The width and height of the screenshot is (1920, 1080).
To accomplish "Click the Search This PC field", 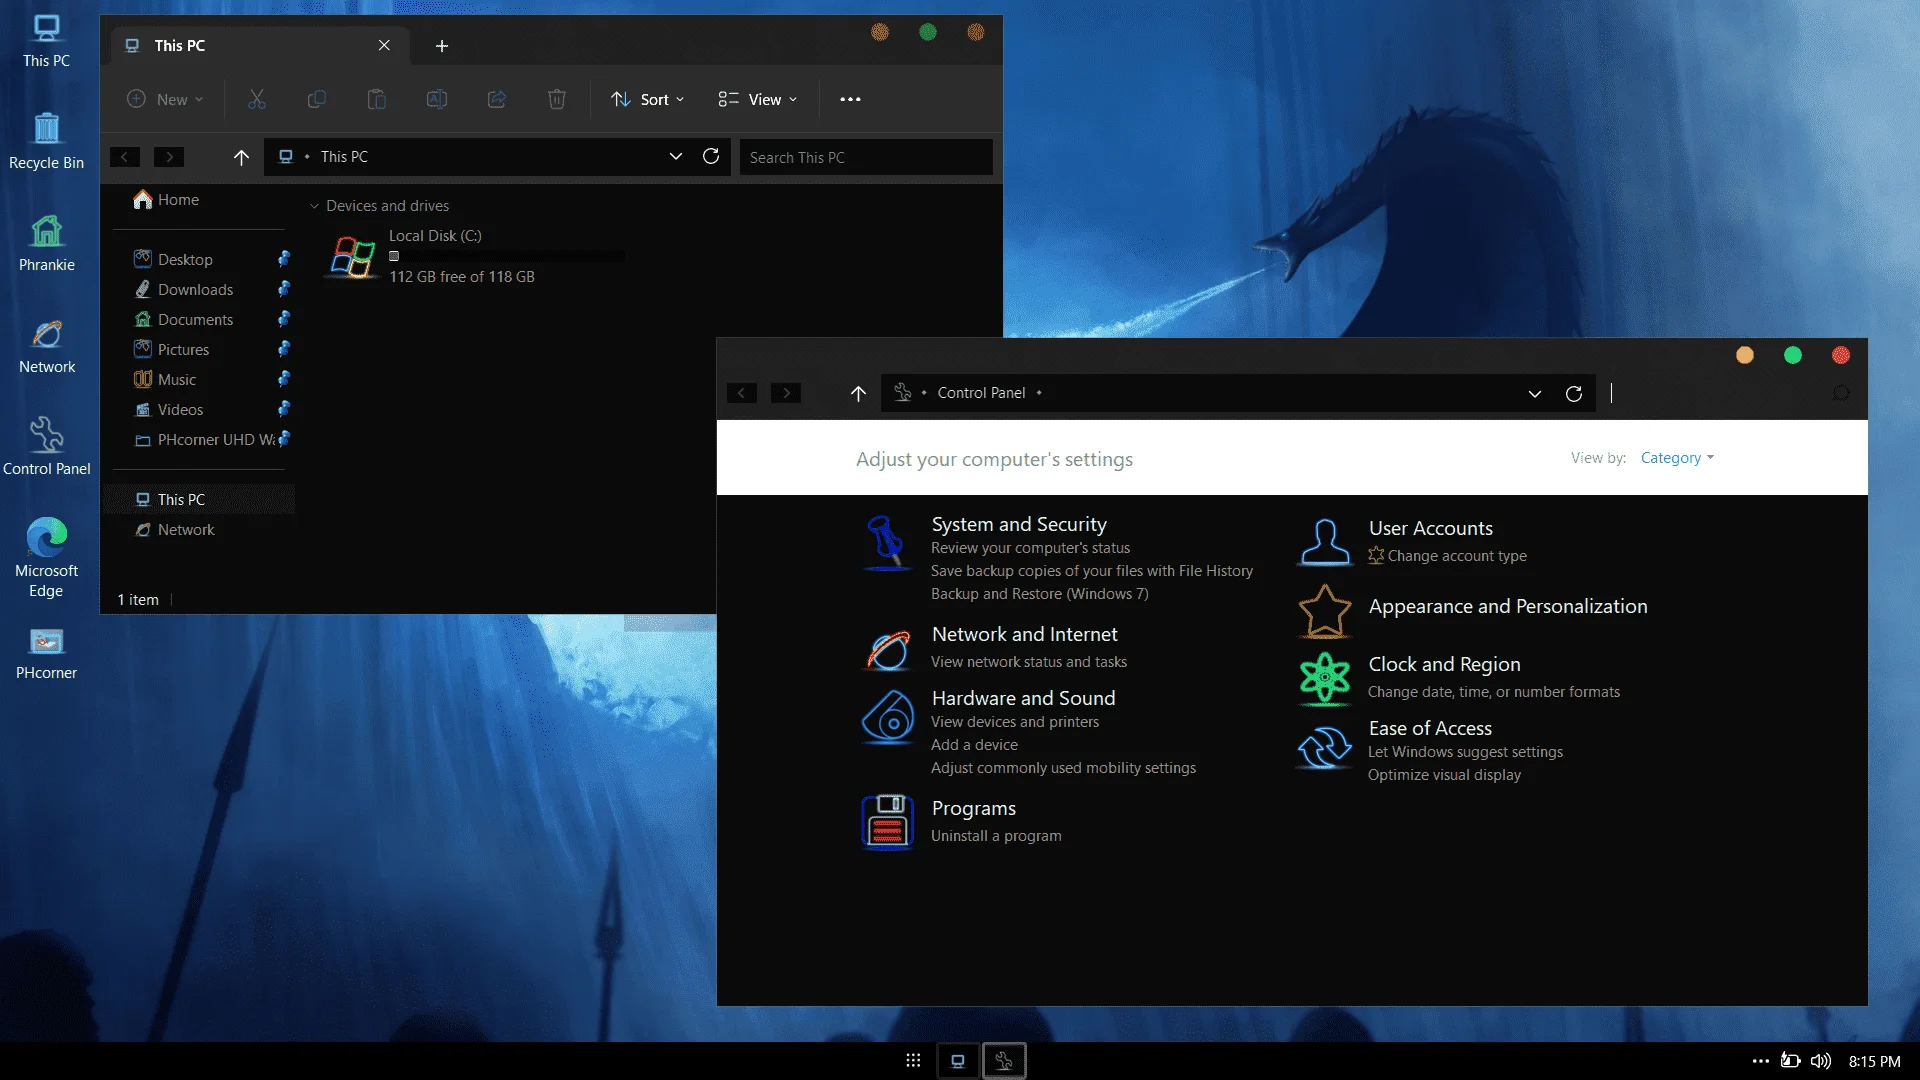I will 866,157.
